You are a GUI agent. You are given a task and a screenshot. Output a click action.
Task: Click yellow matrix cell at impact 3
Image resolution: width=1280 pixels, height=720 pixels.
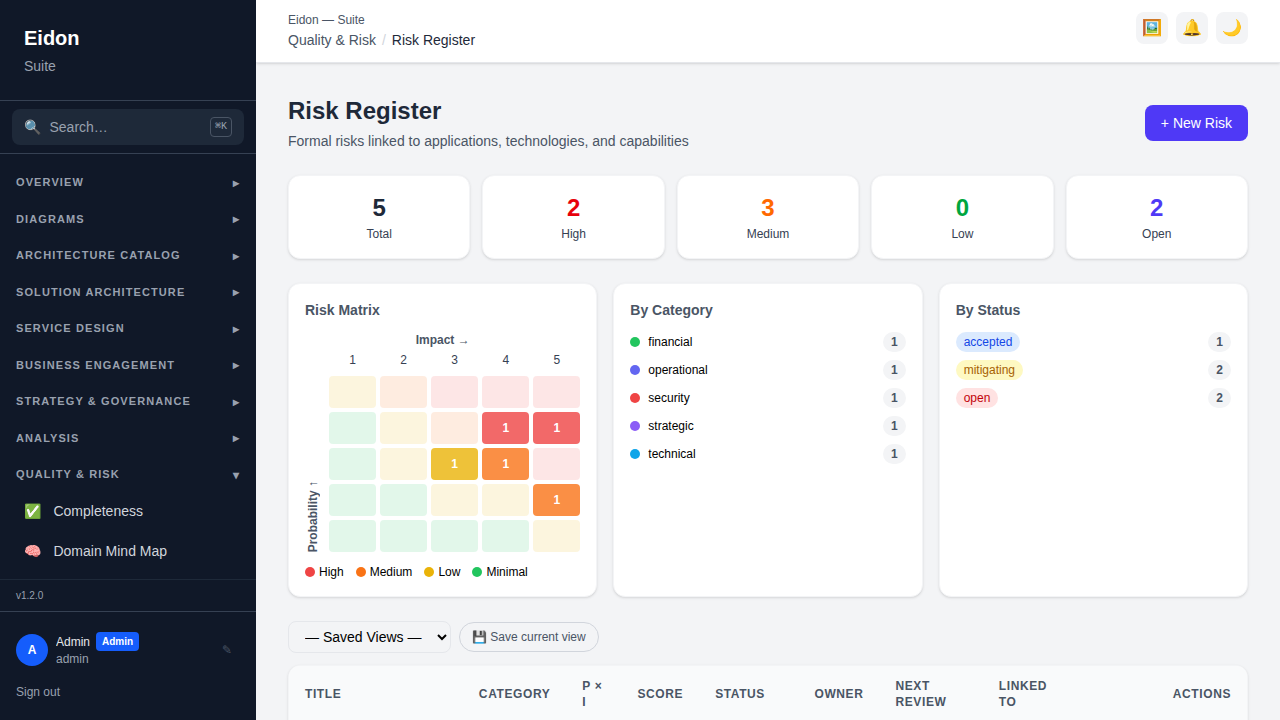[454, 464]
